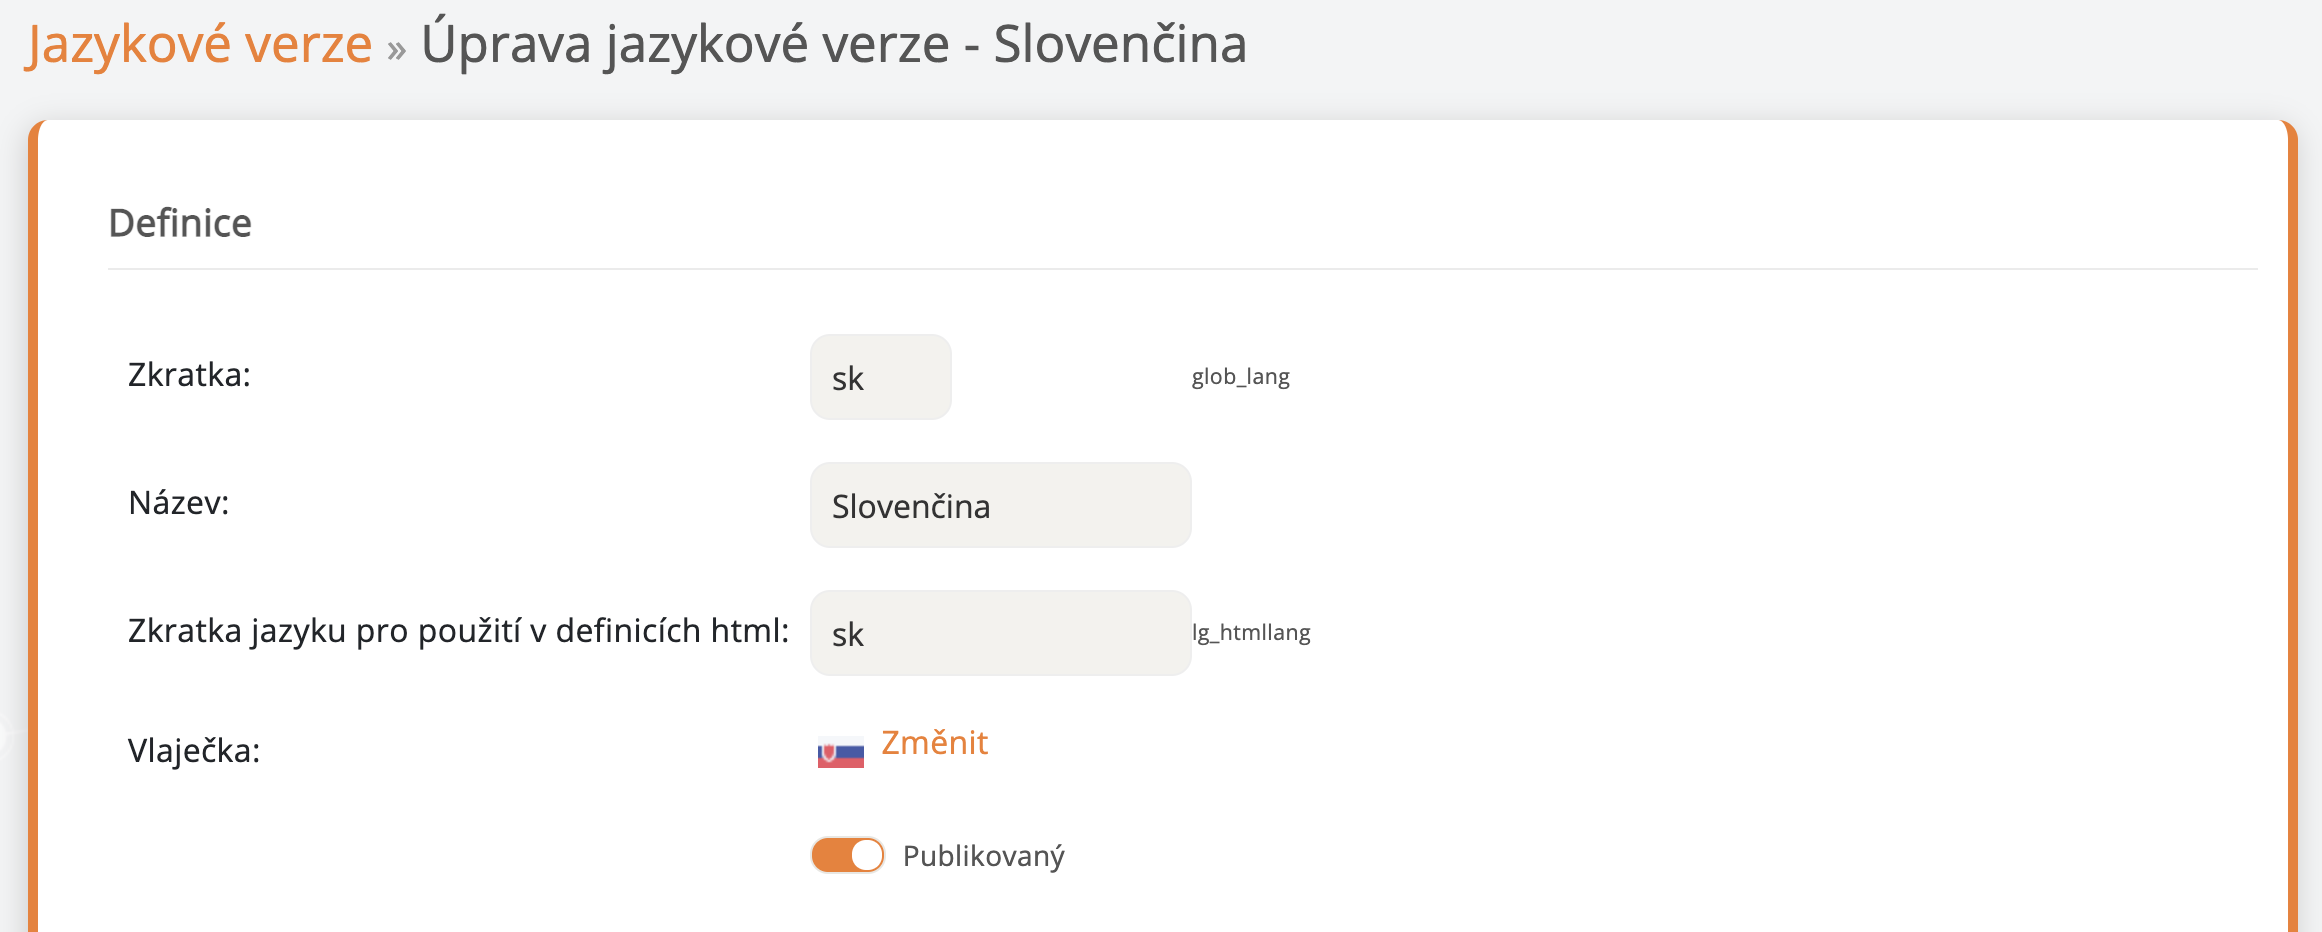Screen dimensions: 2322x932
Task: Click the lg_htmllang helper text
Action: coord(1252,633)
